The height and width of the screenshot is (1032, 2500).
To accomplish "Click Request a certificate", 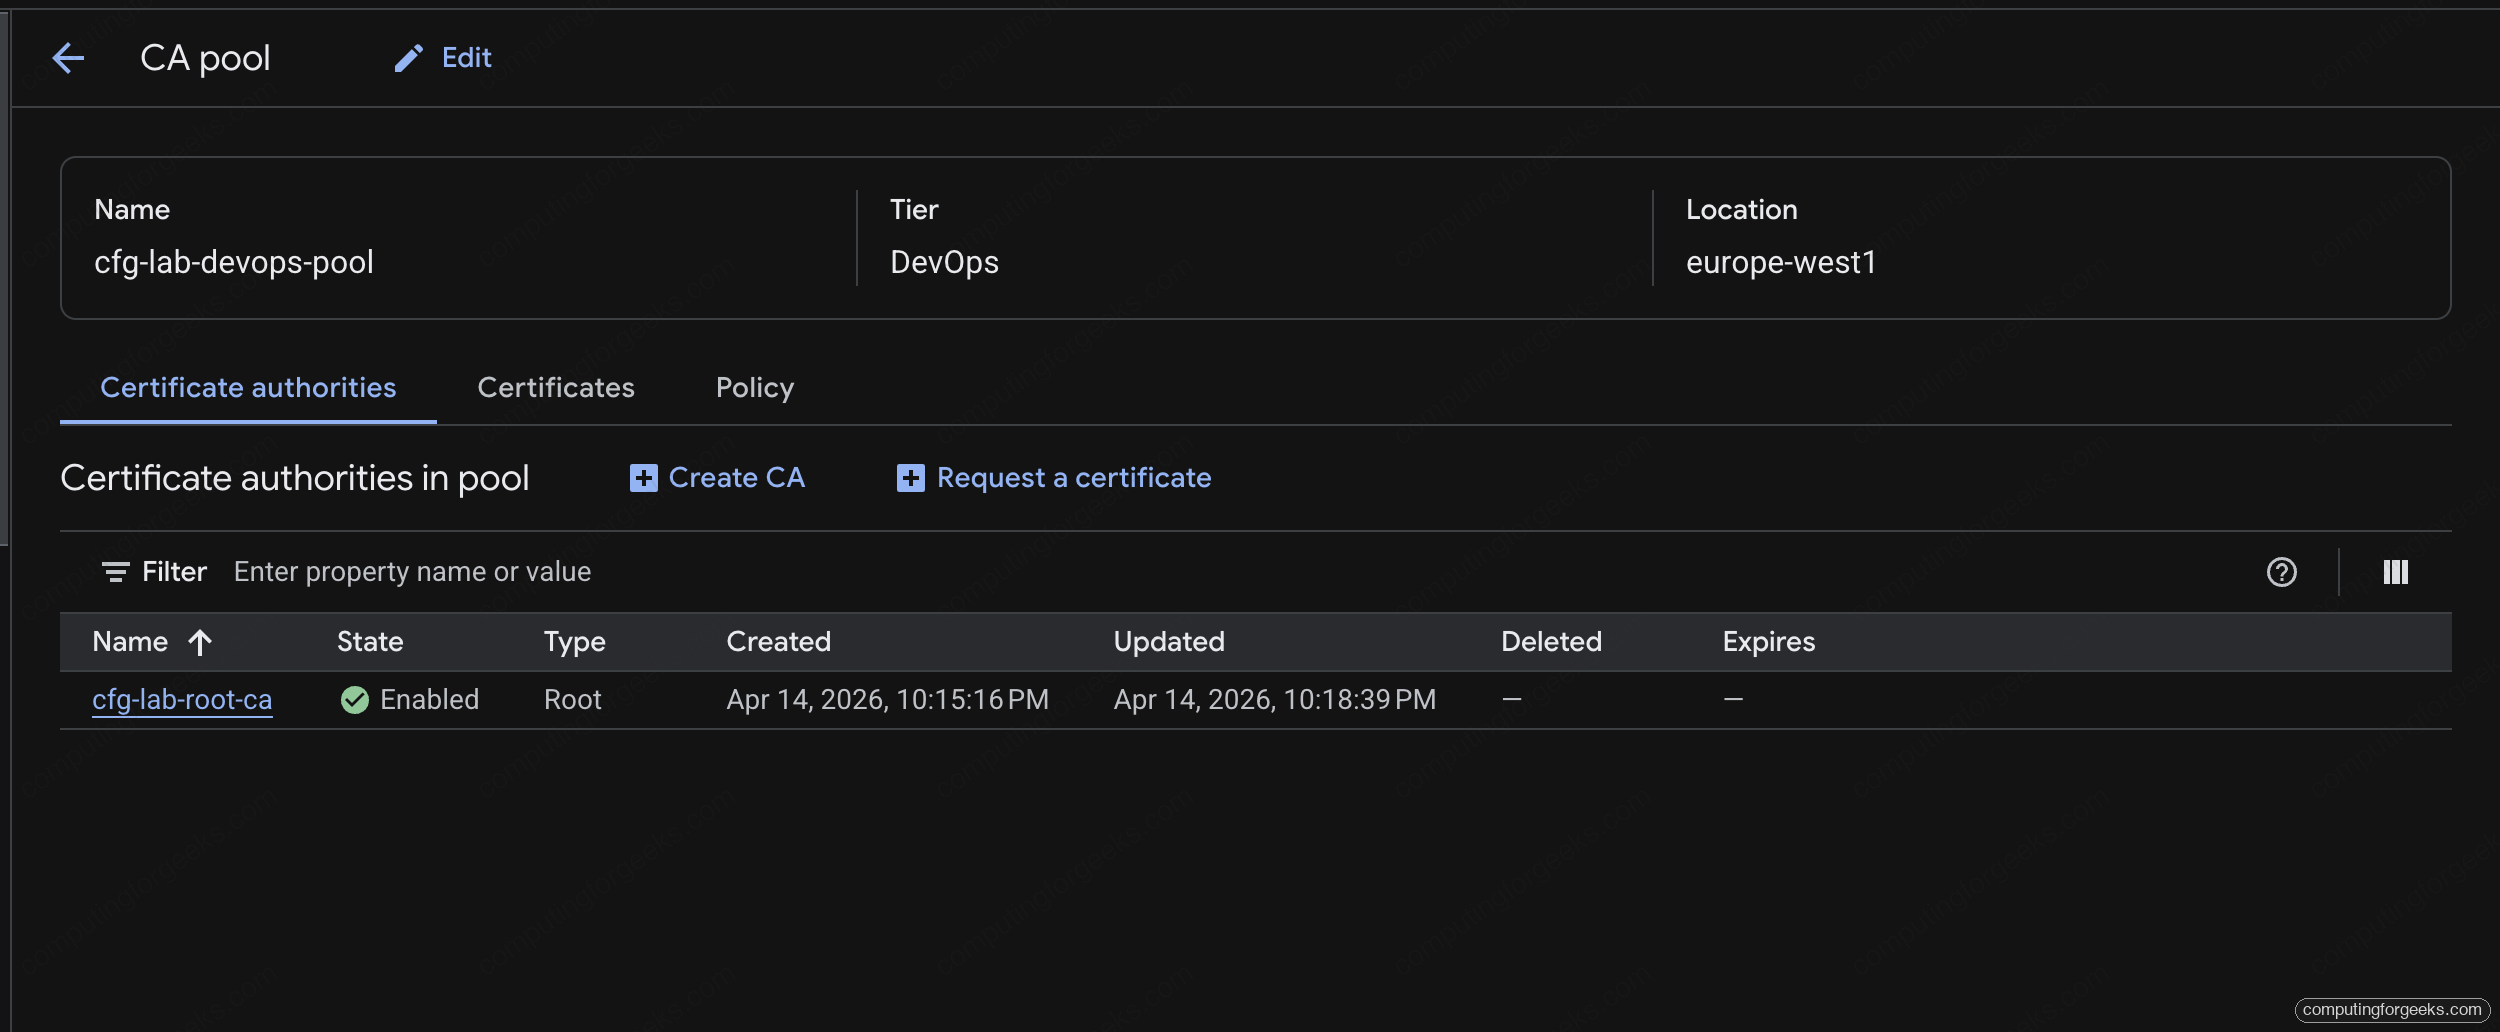I will [x=1072, y=478].
